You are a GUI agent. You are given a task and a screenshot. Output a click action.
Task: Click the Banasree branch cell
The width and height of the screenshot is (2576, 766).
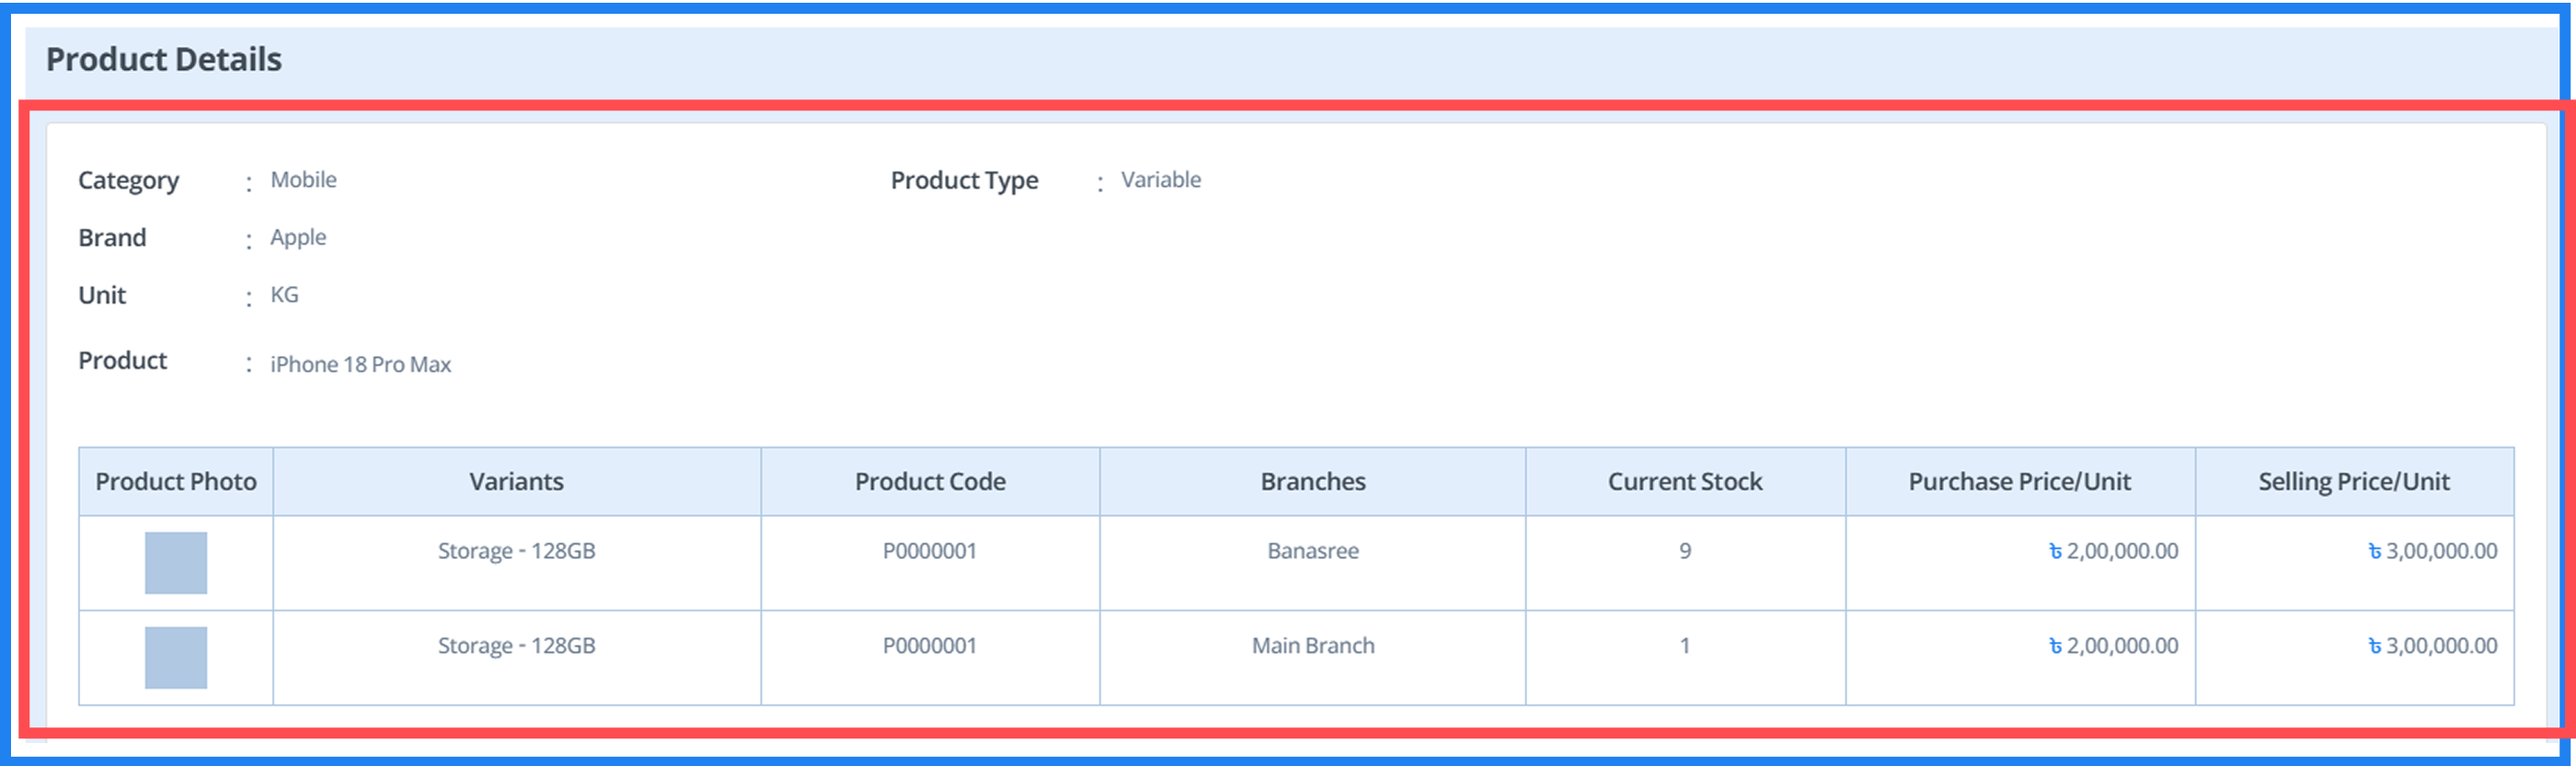tap(1312, 551)
